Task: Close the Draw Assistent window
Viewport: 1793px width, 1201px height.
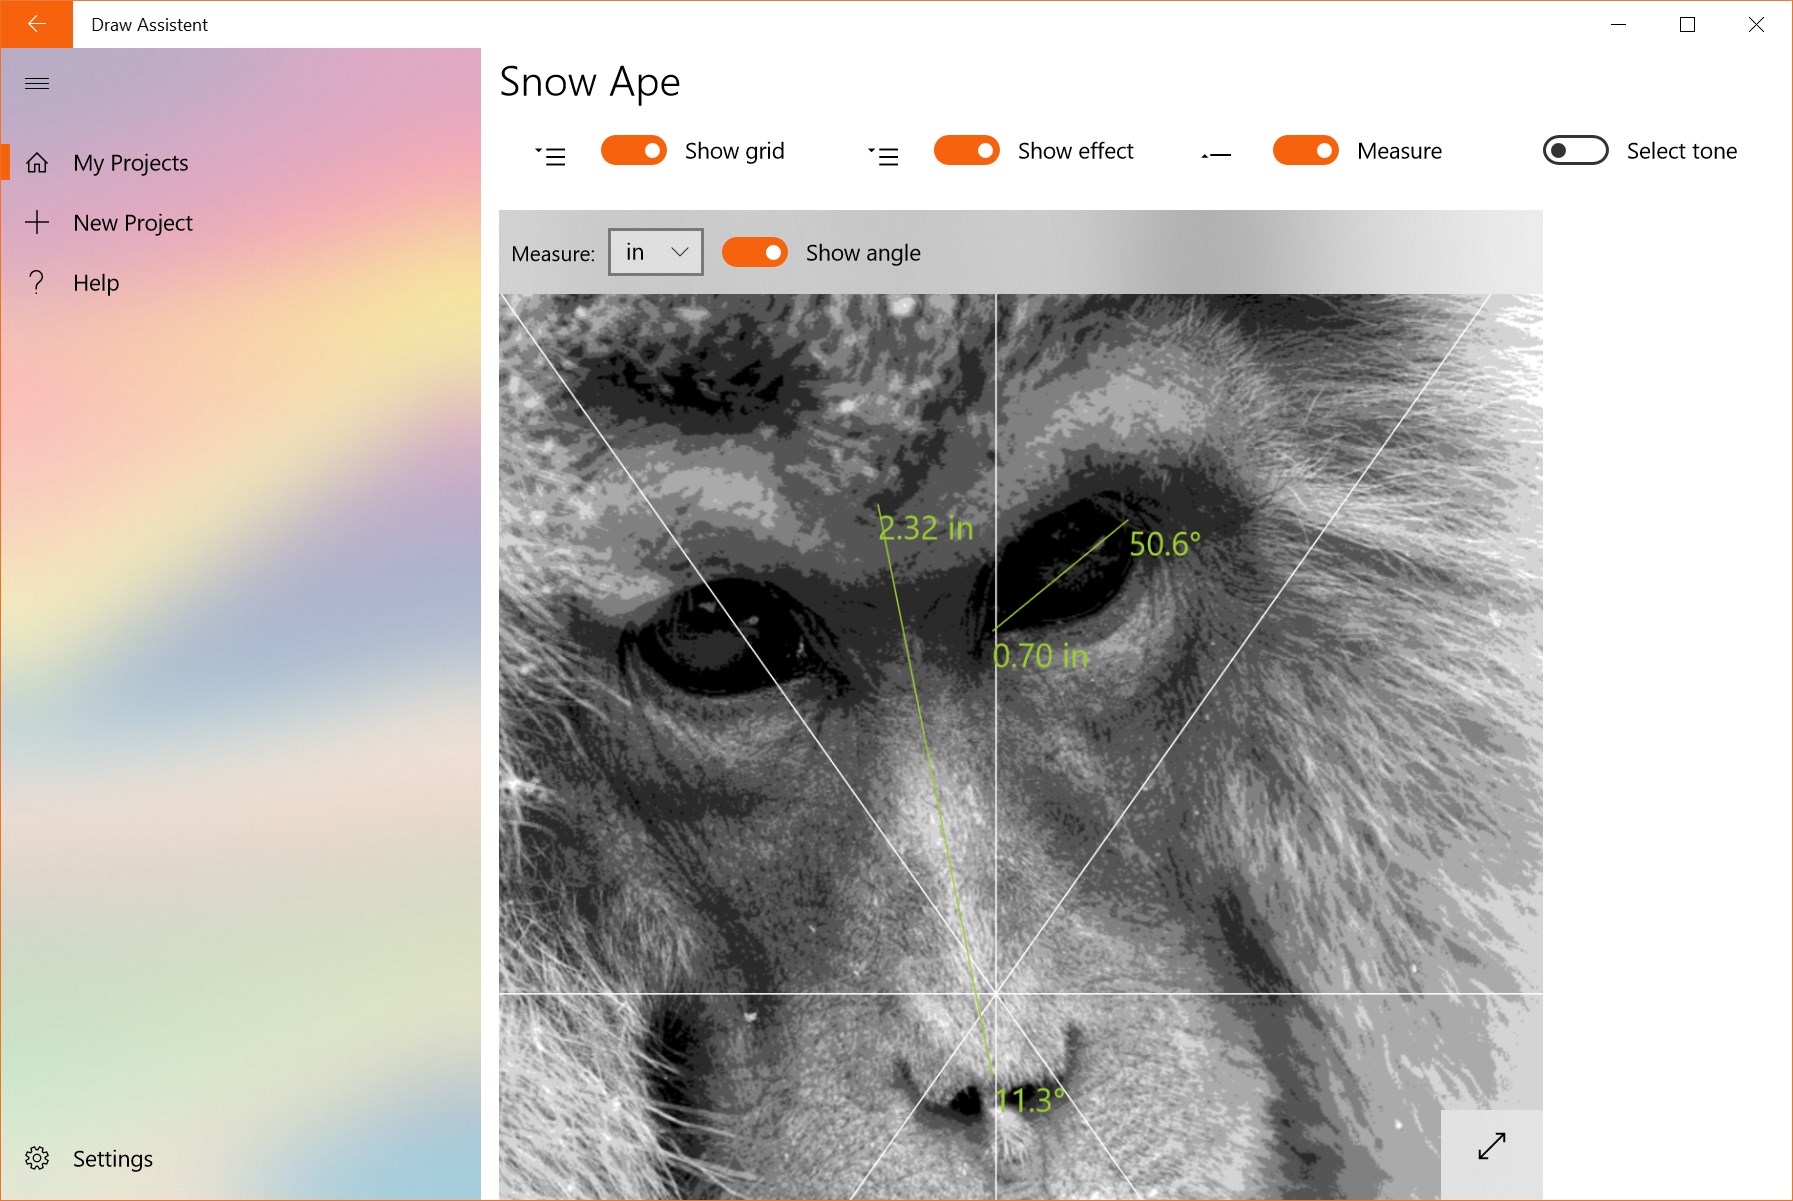Action: pyautogui.click(x=1756, y=24)
